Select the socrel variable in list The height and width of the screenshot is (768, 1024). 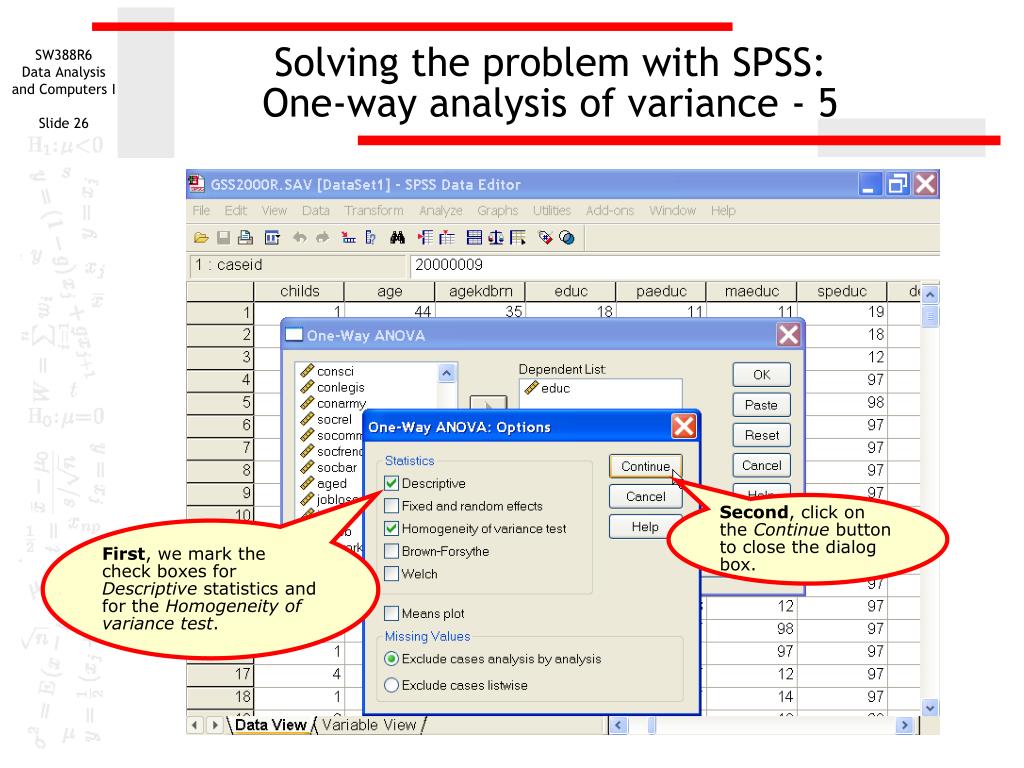334,419
